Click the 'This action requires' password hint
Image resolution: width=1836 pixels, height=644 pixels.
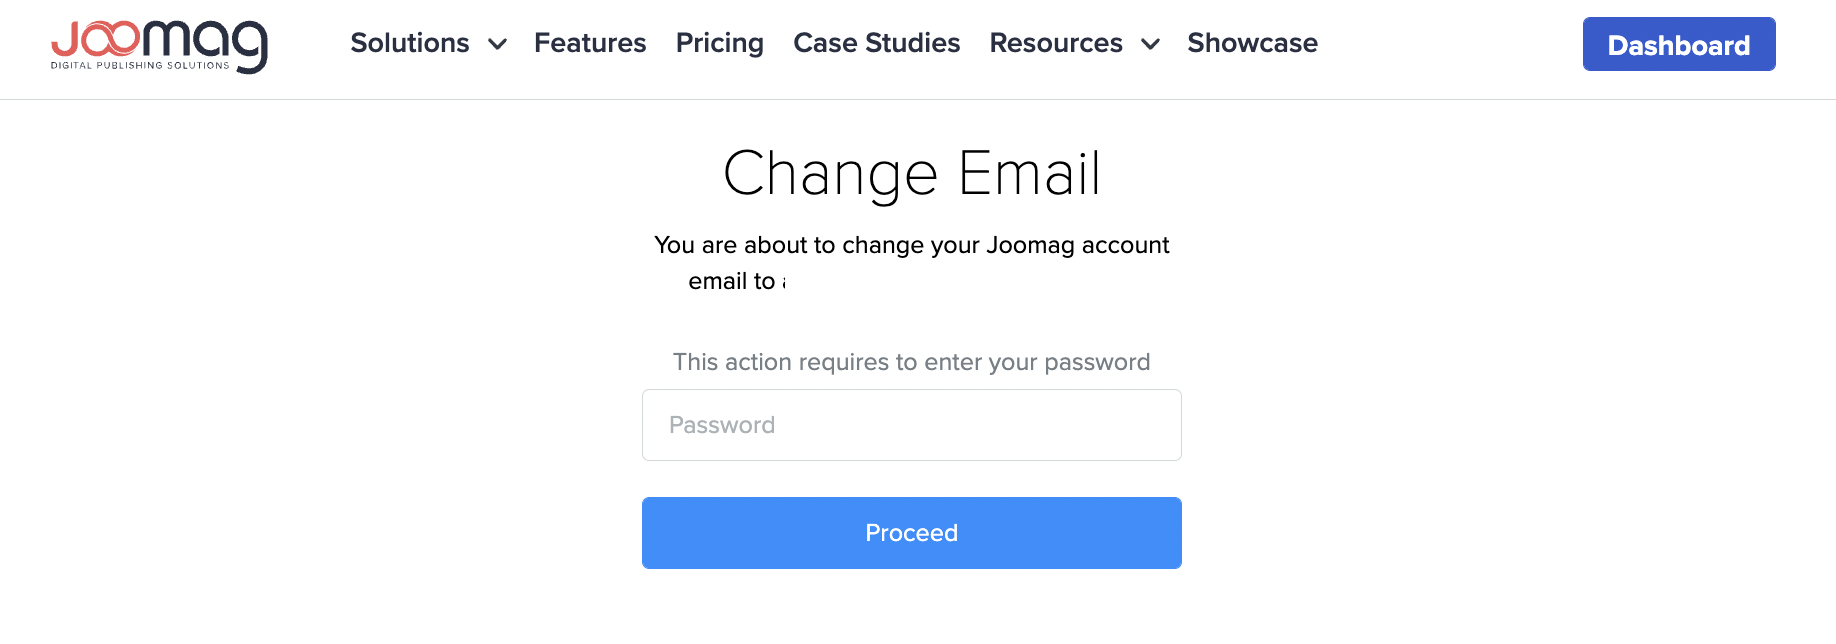(x=911, y=362)
